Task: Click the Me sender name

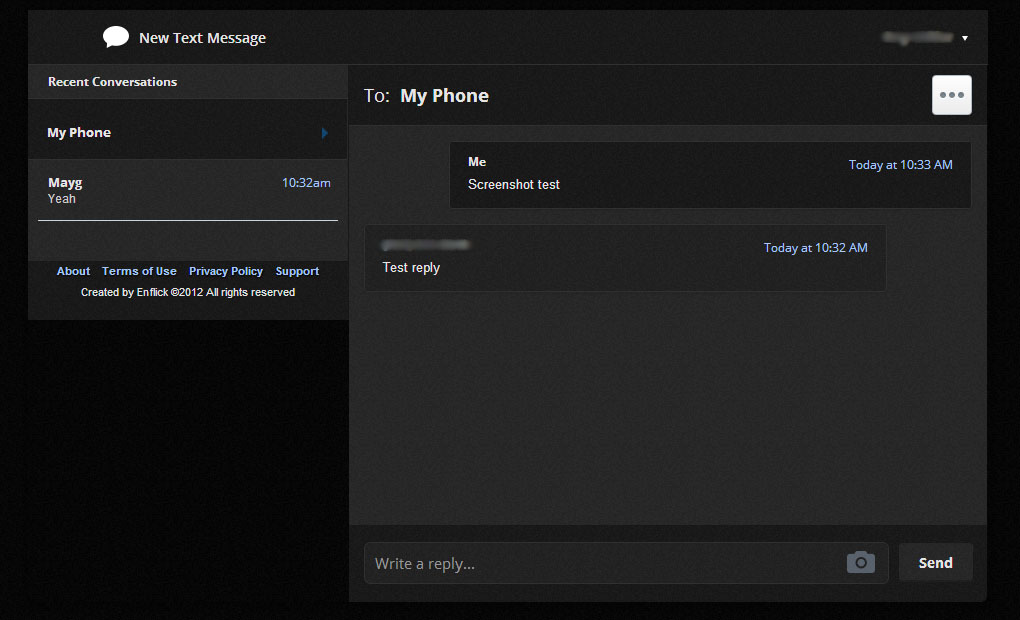Action: coord(477,162)
